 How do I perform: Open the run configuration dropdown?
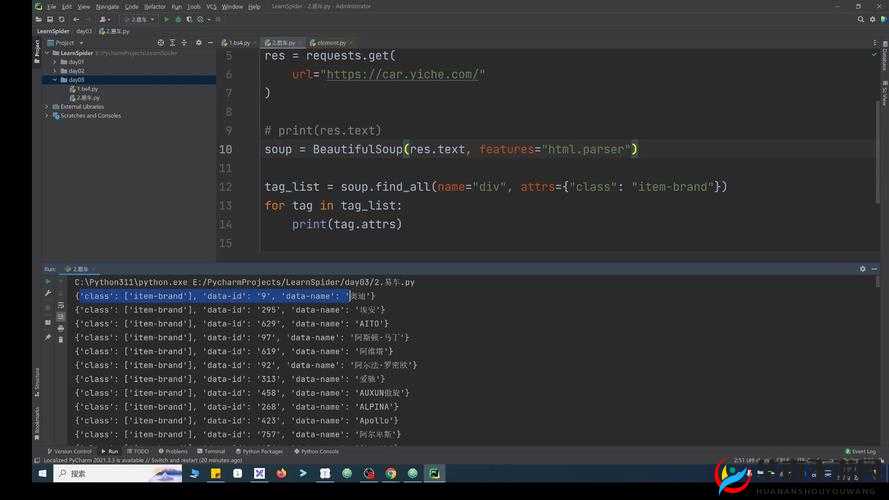[x=140, y=19]
